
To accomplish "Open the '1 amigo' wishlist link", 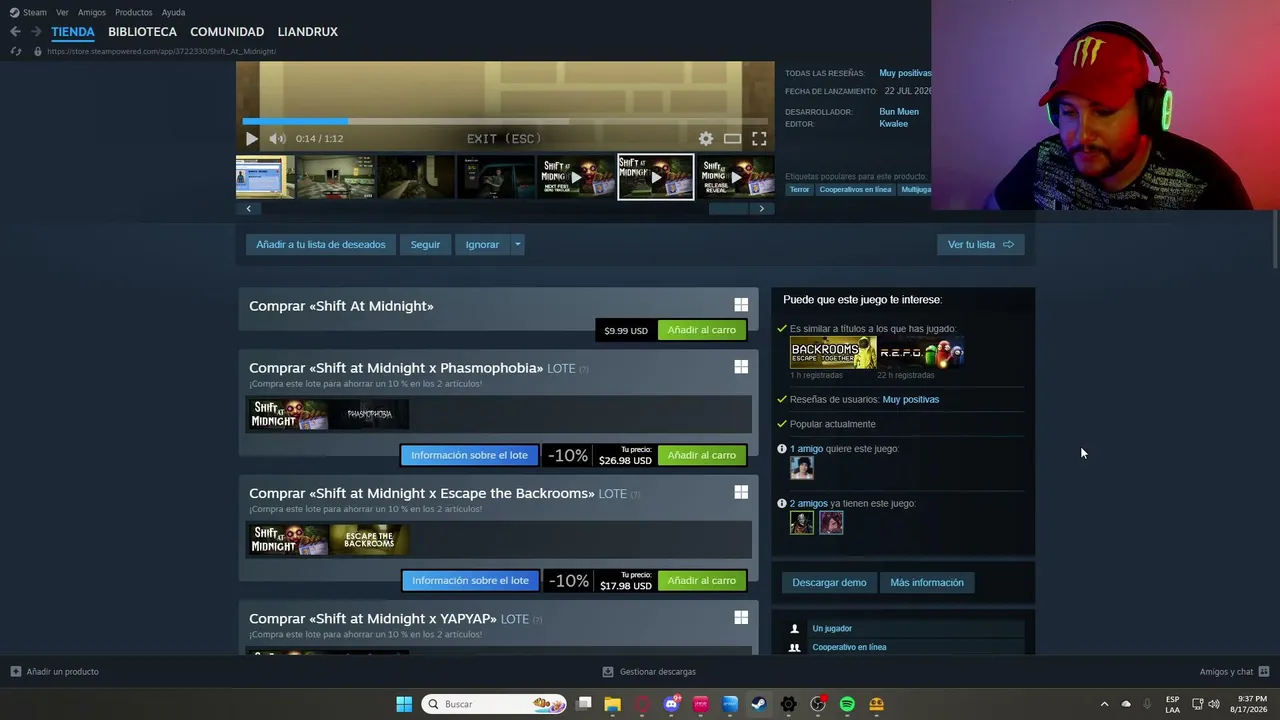I will coord(806,449).
